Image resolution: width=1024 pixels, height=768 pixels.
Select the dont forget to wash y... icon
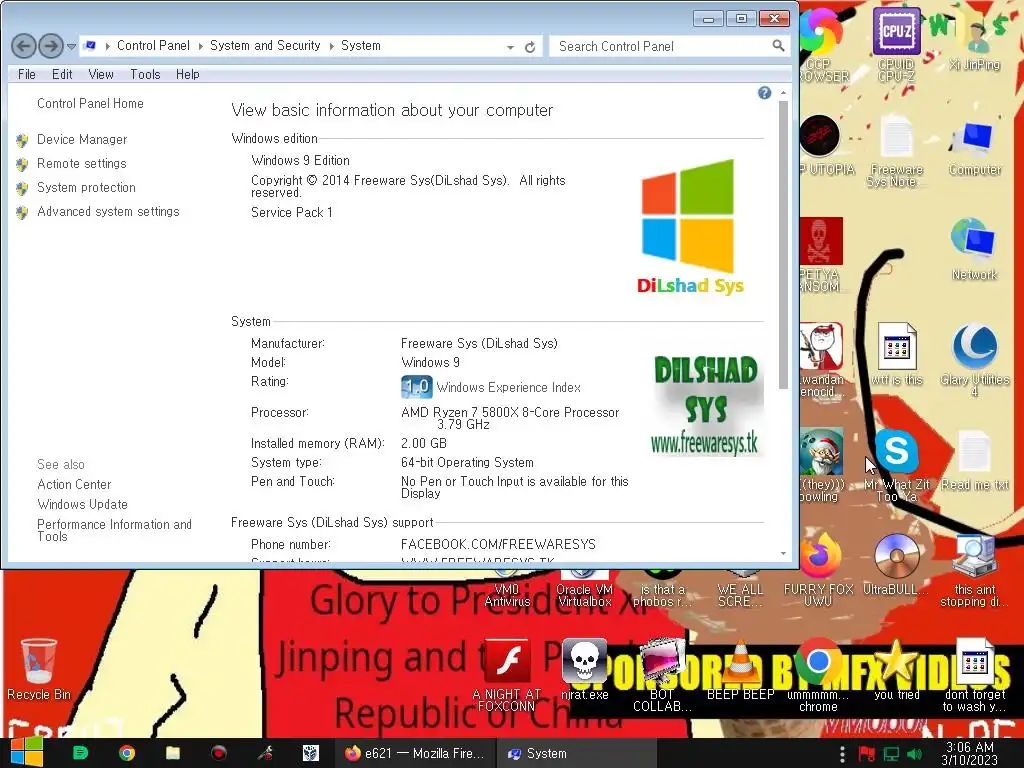pyautogui.click(x=974, y=675)
